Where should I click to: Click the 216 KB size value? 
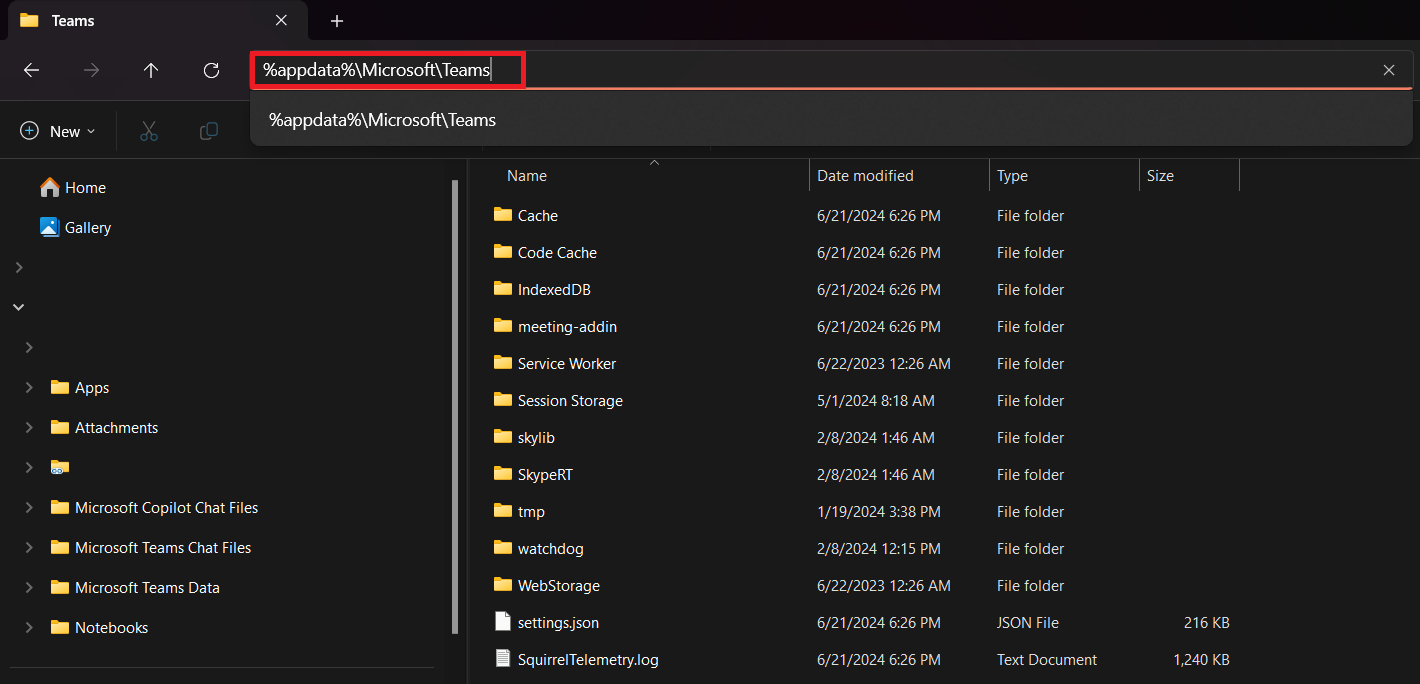pyautogui.click(x=1206, y=623)
